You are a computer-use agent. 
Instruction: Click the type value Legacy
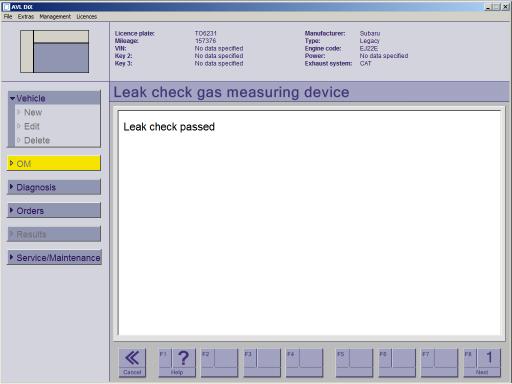pos(369,41)
